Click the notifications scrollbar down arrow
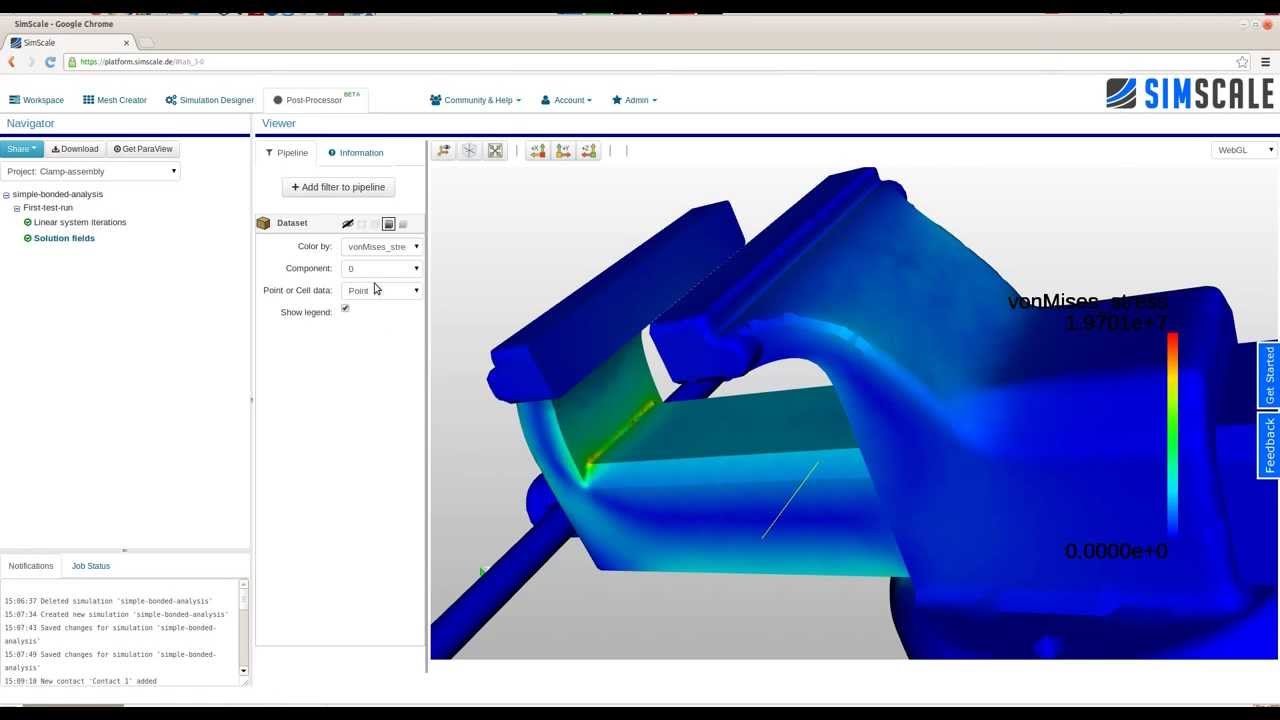This screenshot has height=720, width=1280. (x=244, y=671)
